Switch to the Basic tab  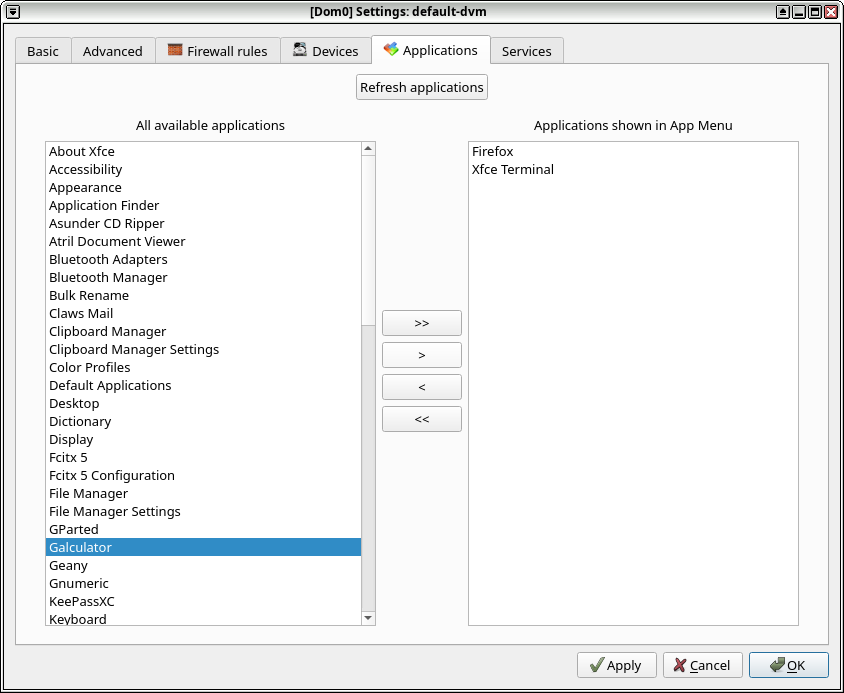pyautogui.click(x=43, y=51)
